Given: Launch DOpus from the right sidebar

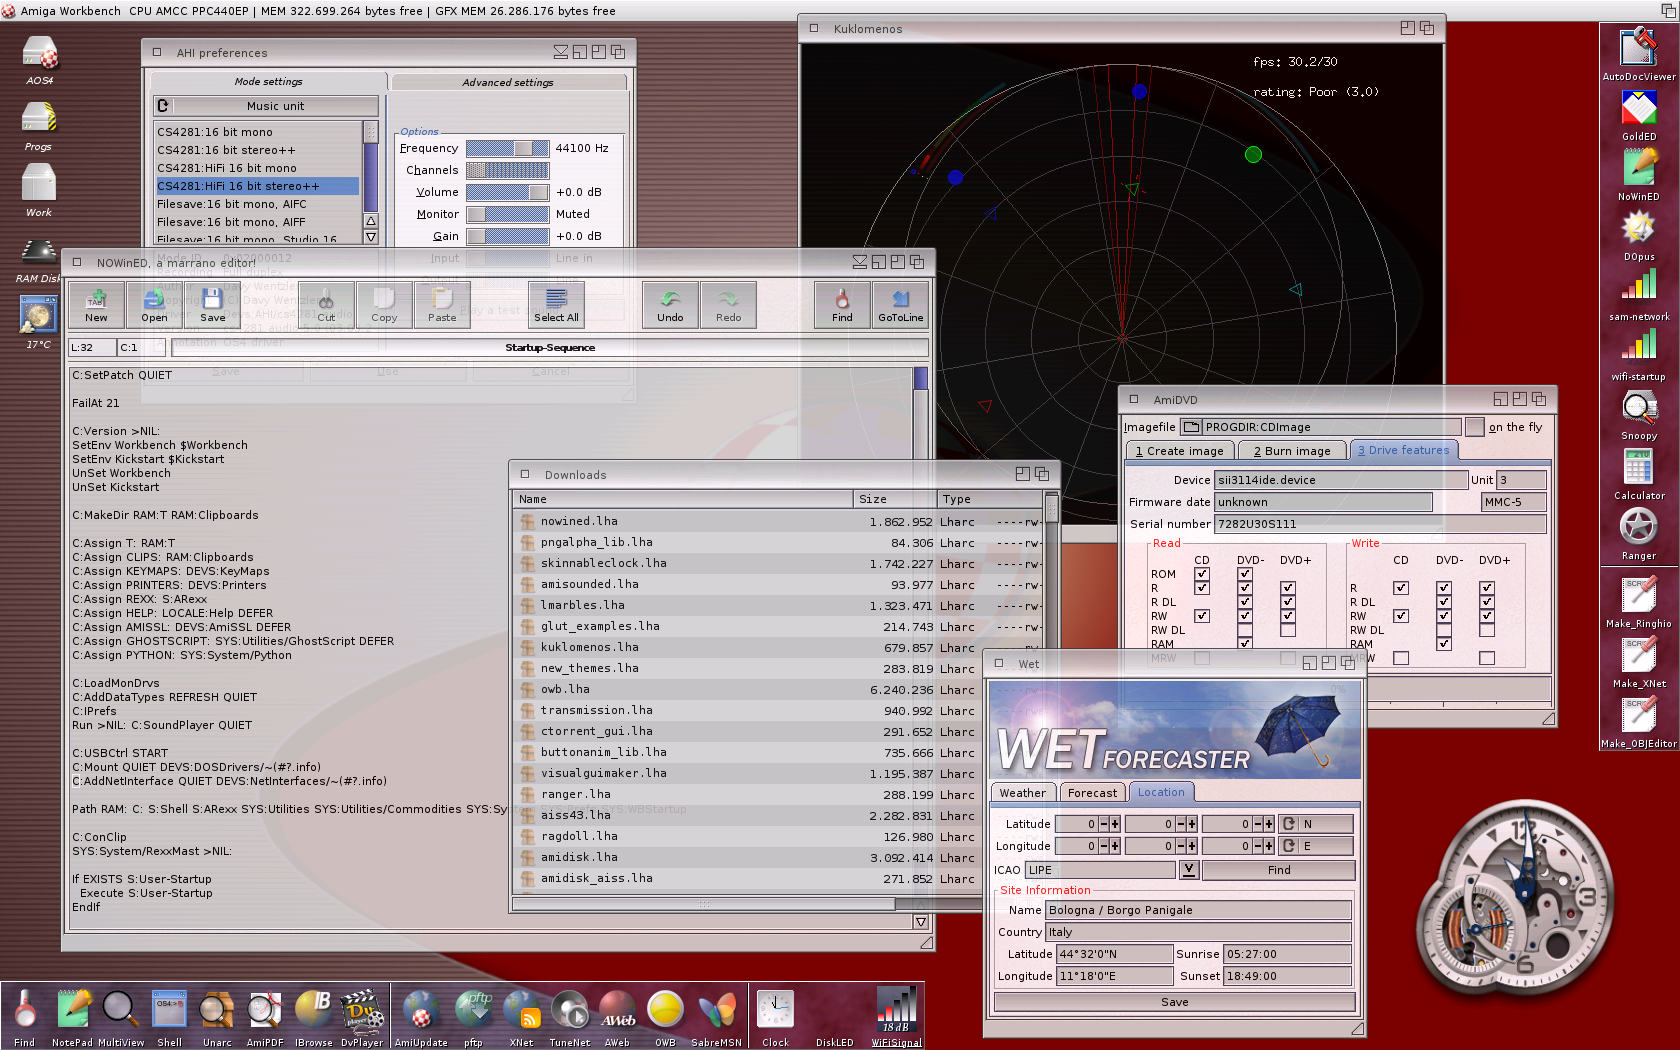Looking at the screenshot, I should [x=1638, y=235].
